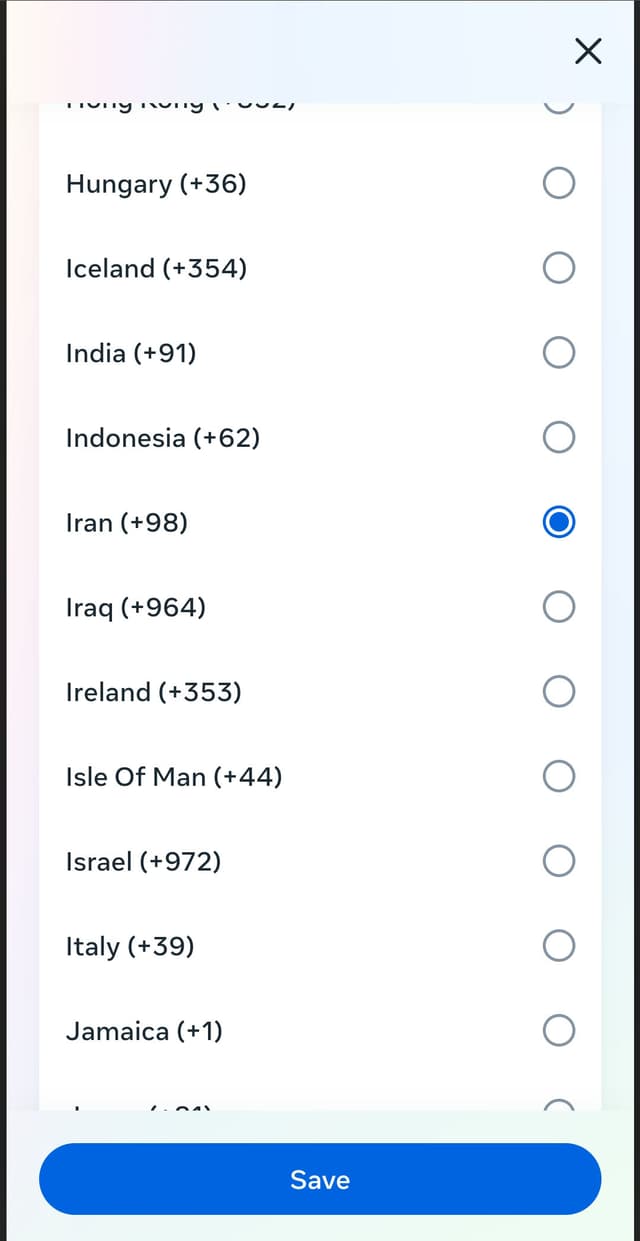The image size is (640, 1241).
Task: Choose Iraq (+964) radio button
Action: [559, 606]
